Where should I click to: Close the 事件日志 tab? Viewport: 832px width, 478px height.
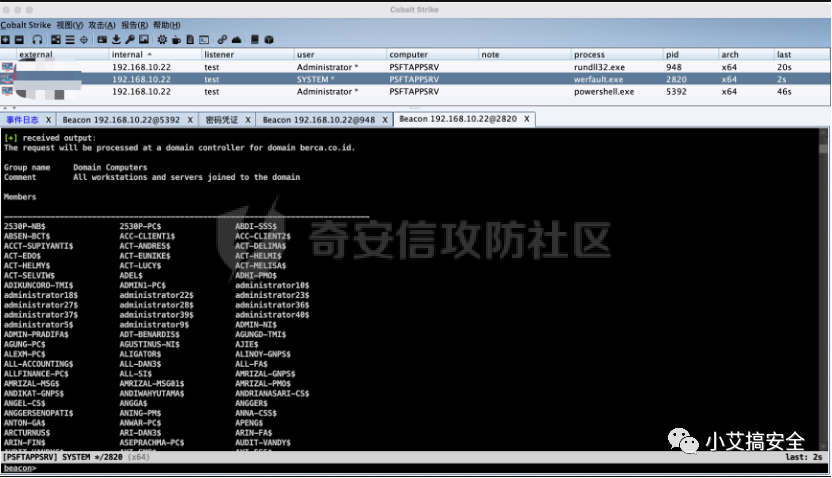click(x=48, y=120)
